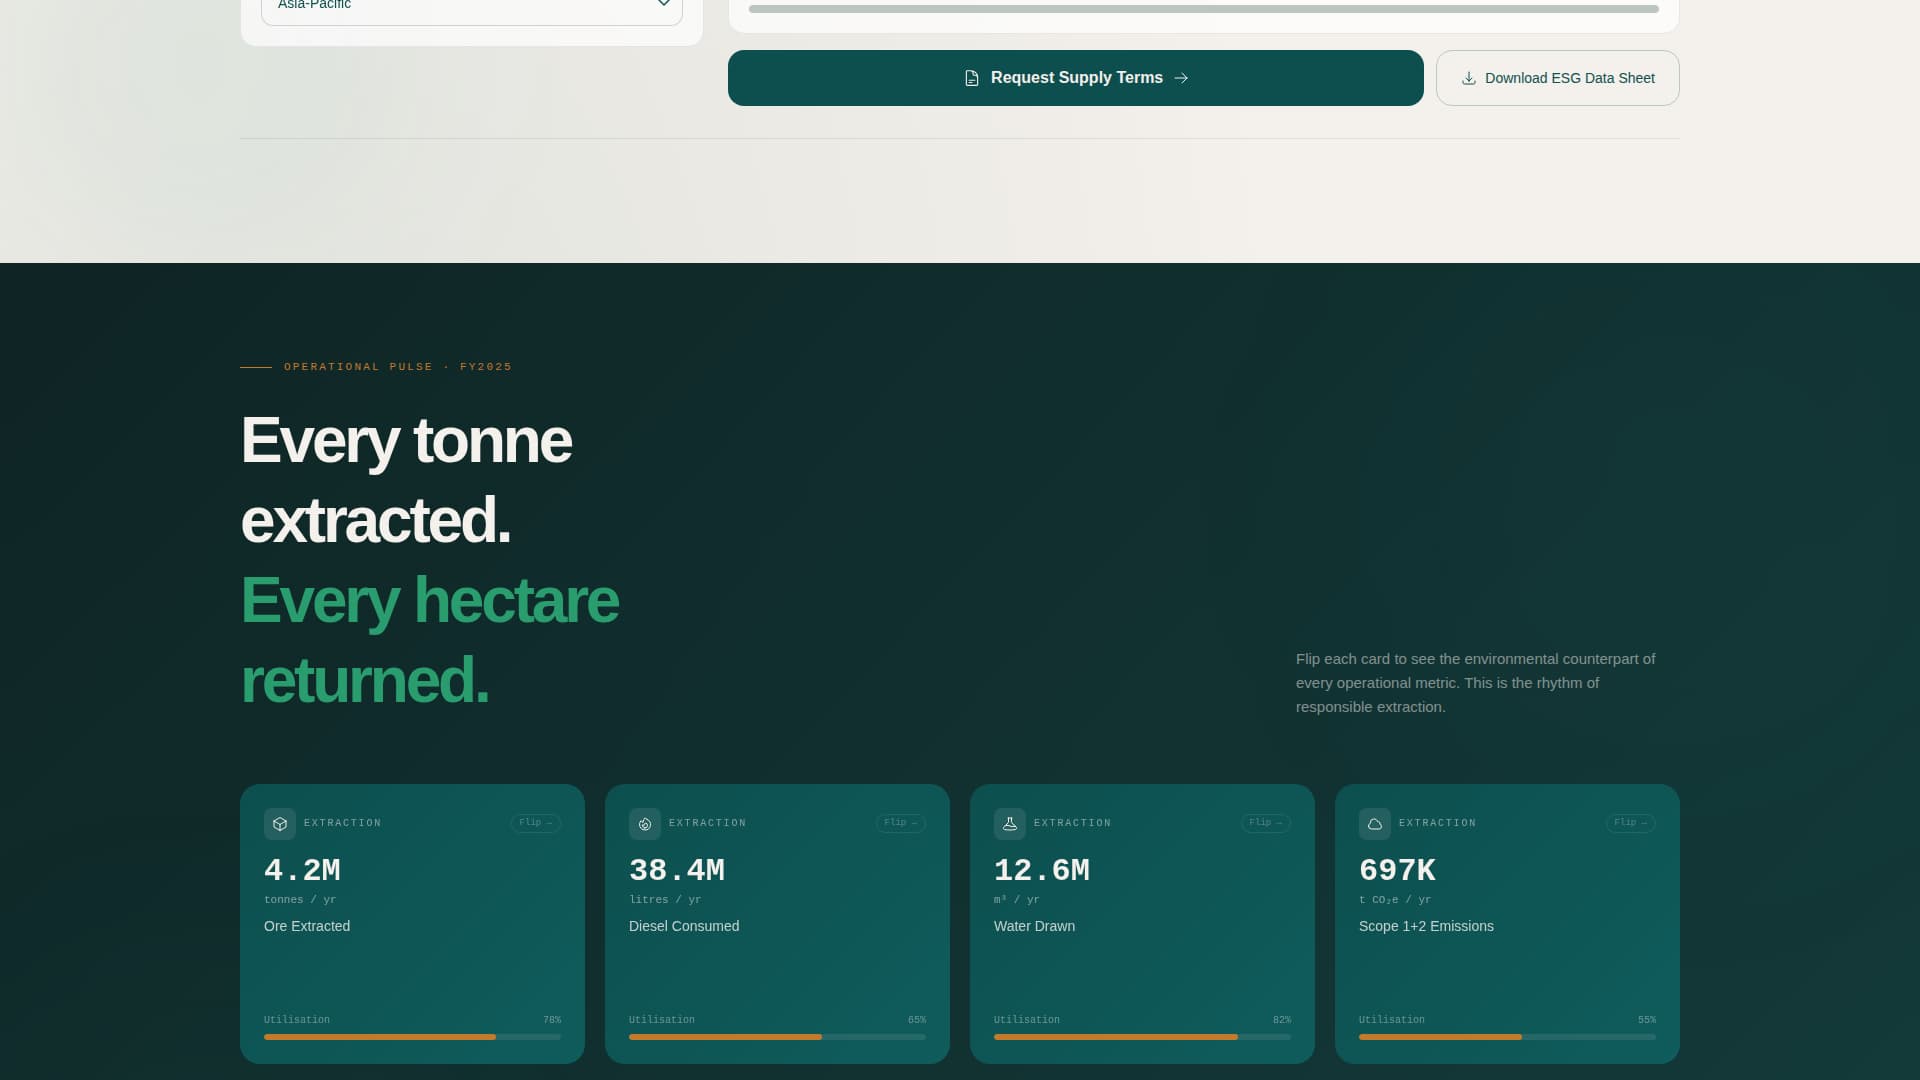This screenshot has width=1920, height=1080.
Task: Click the cube icon on Ore Extracted card
Action: tap(280, 824)
